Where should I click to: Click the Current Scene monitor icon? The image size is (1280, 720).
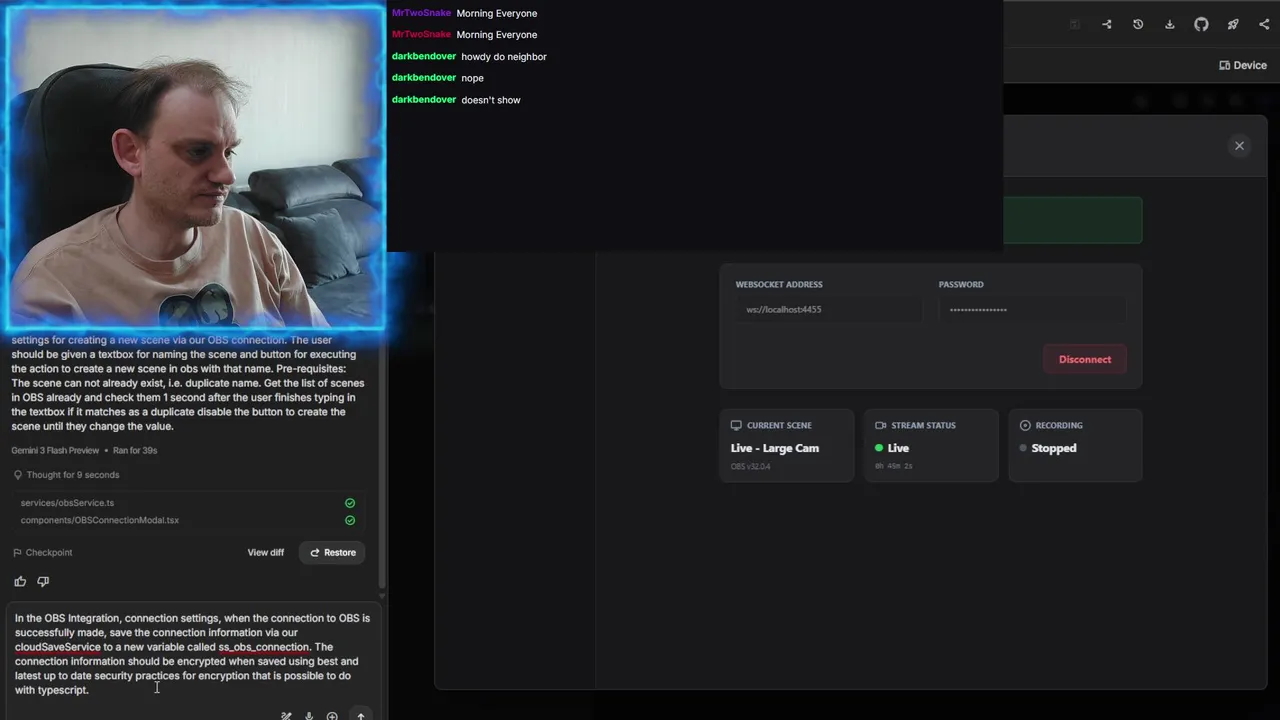[737, 425]
